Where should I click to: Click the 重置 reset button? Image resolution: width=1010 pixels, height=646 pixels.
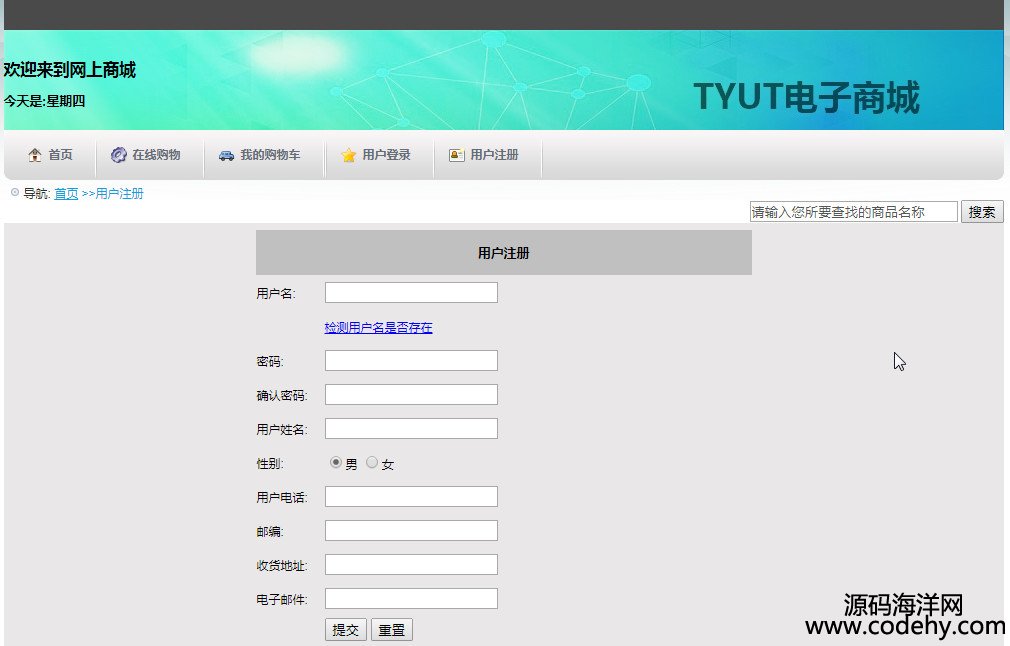point(392,630)
